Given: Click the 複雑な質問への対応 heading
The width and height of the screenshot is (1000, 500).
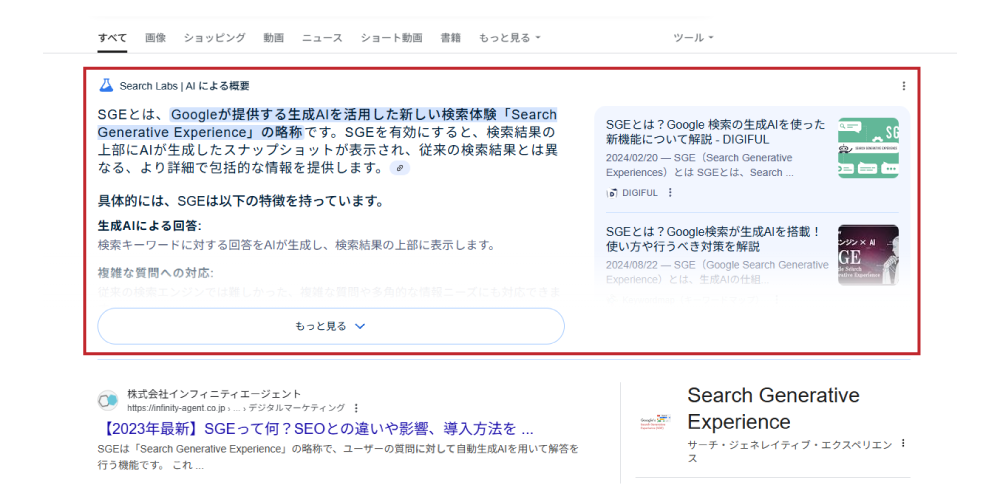Looking at the screenshot, I should 156,273.
